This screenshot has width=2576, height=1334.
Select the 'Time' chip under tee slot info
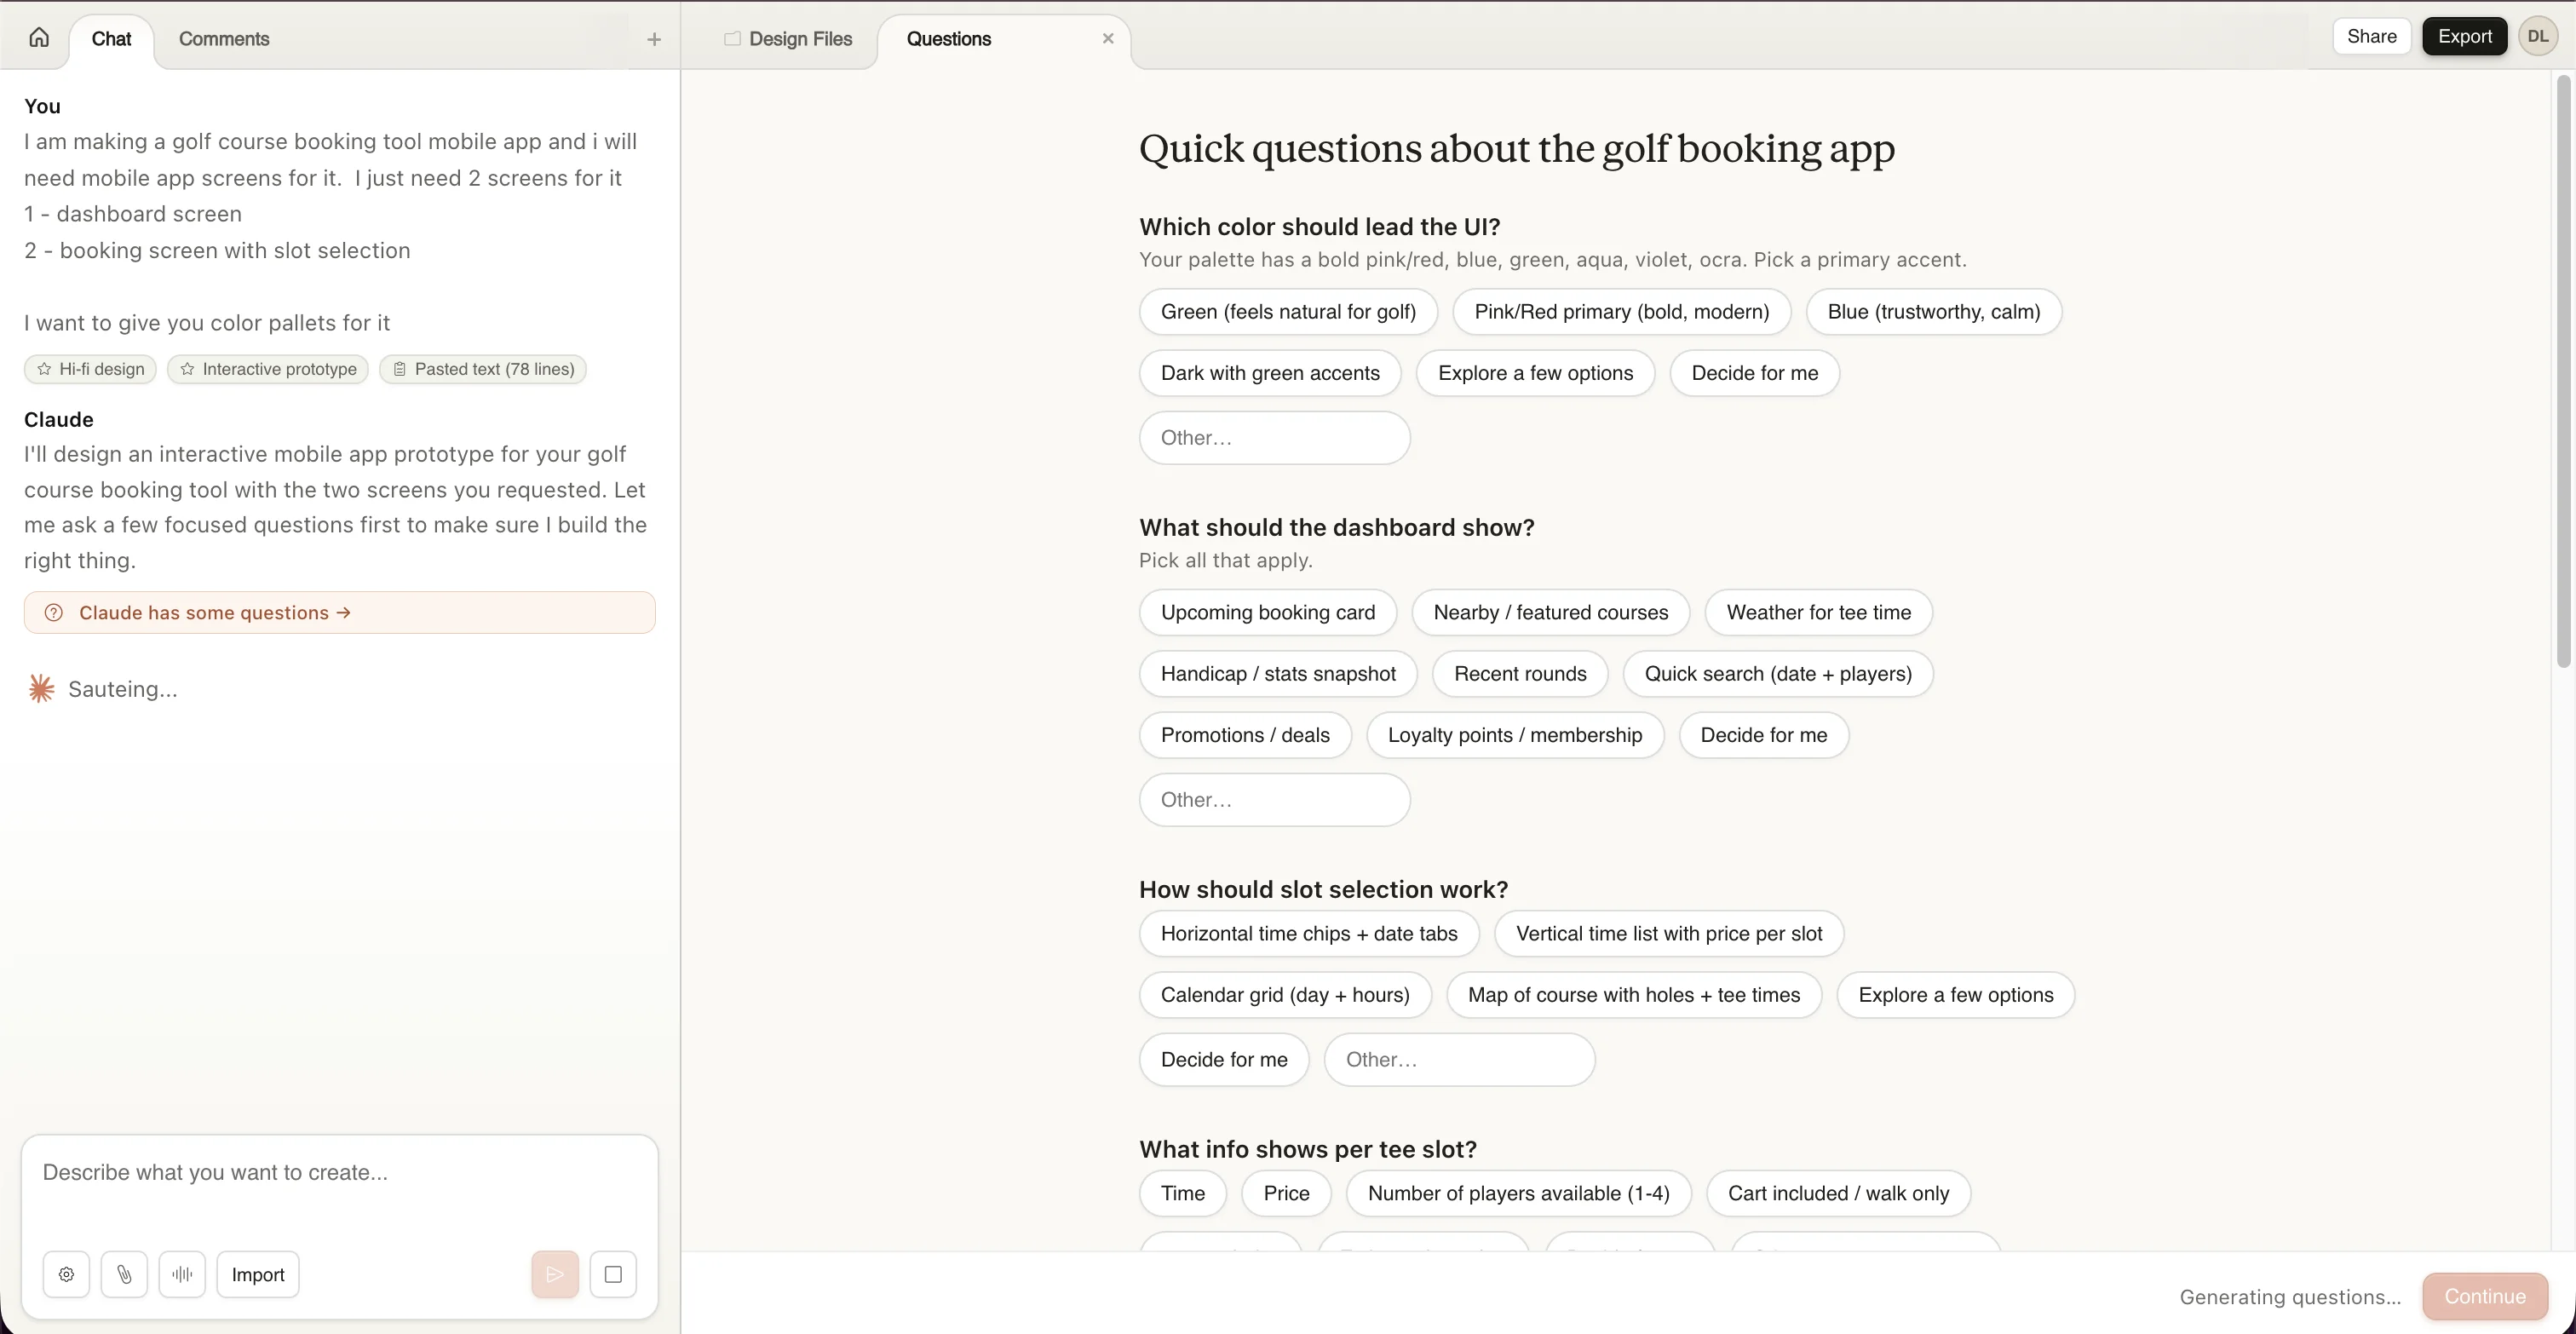coord(1182,1193)
